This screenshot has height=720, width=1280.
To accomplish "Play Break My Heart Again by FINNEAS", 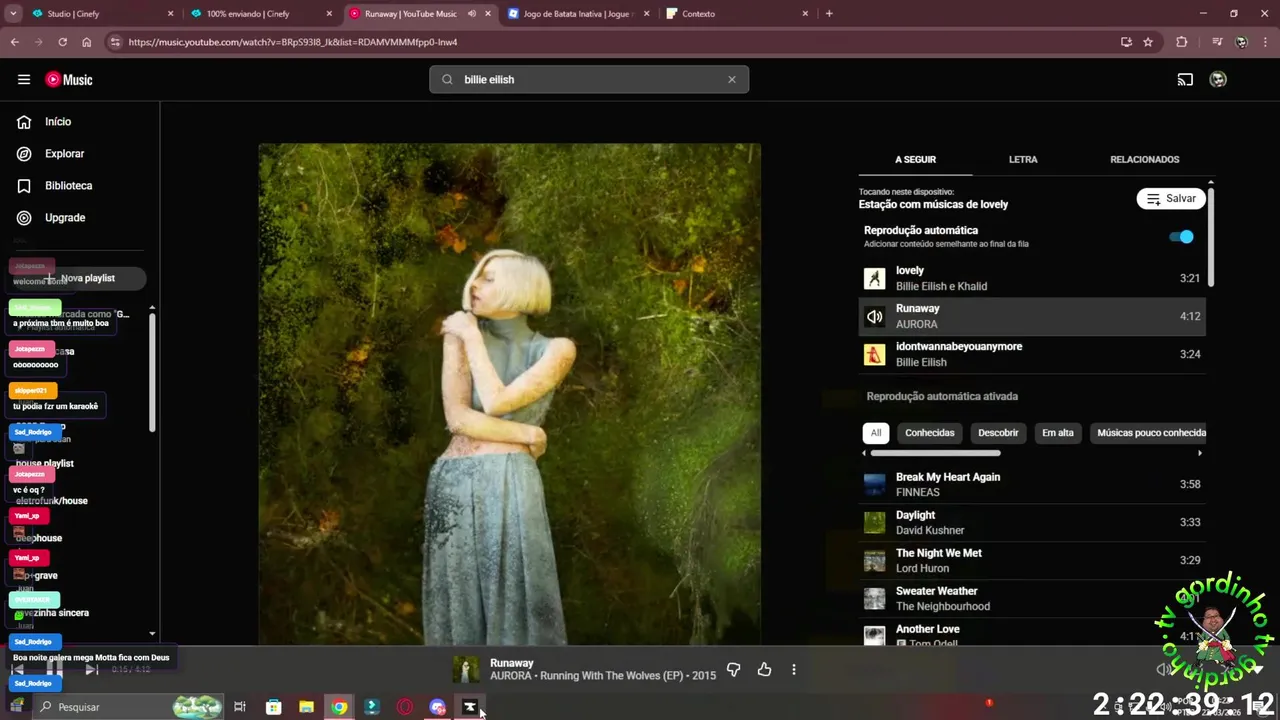I will click(1032, 484).
